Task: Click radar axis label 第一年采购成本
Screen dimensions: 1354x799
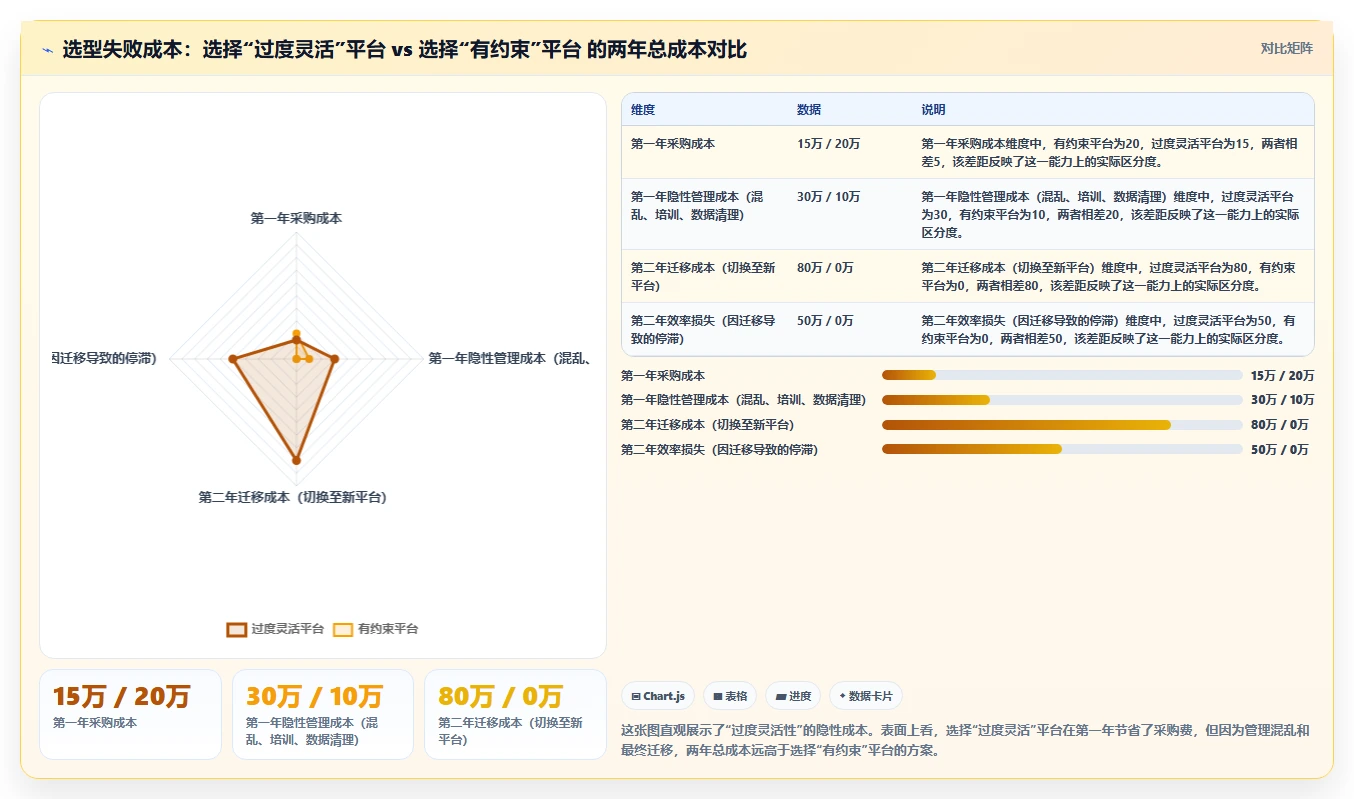Action: point(296,218)
